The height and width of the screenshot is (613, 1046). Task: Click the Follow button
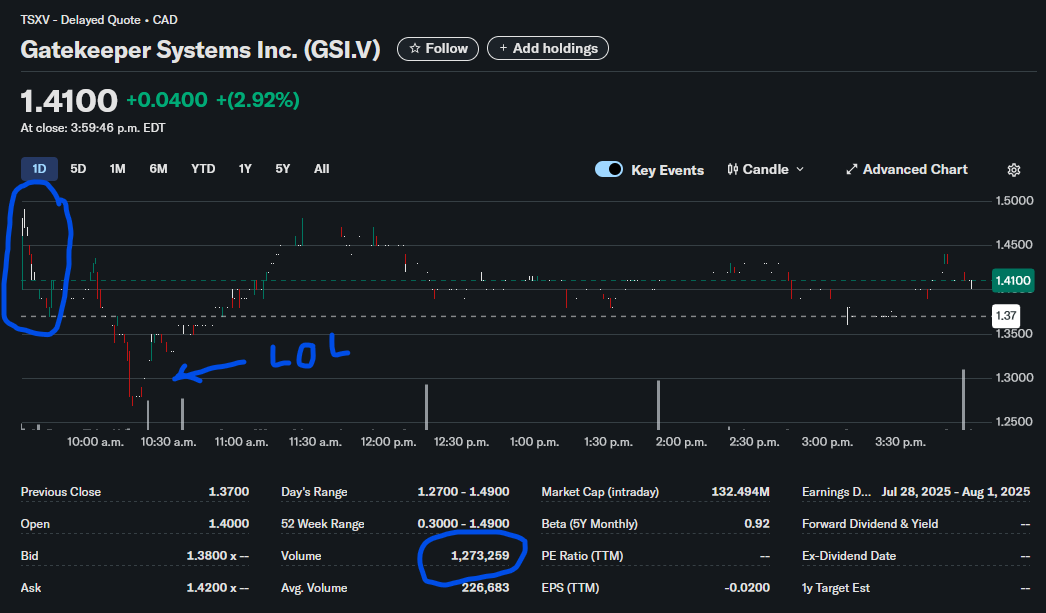coord(438,48)
